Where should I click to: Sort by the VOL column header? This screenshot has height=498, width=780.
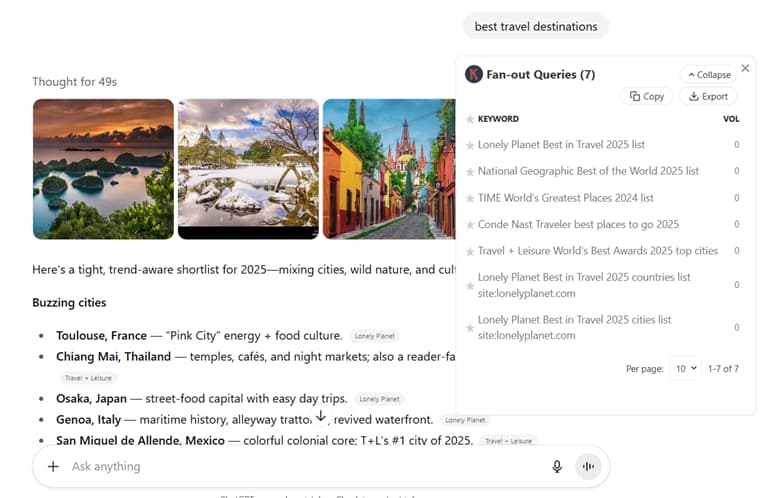pyautogui.click(x=731, y=119)
